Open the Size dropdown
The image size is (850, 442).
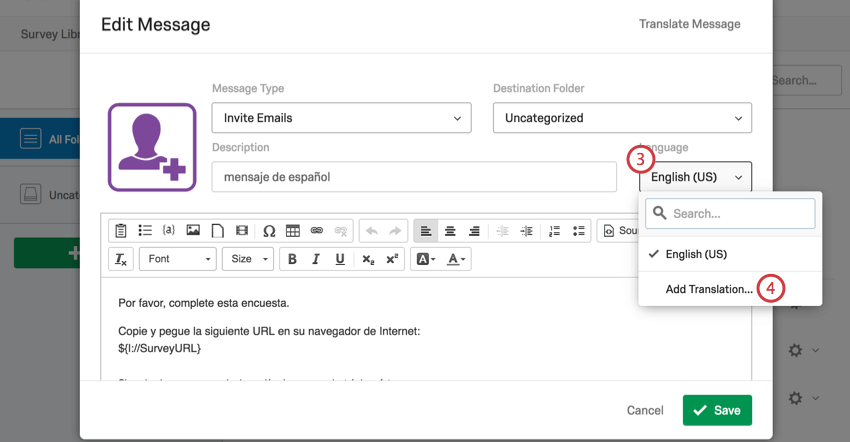248,259
